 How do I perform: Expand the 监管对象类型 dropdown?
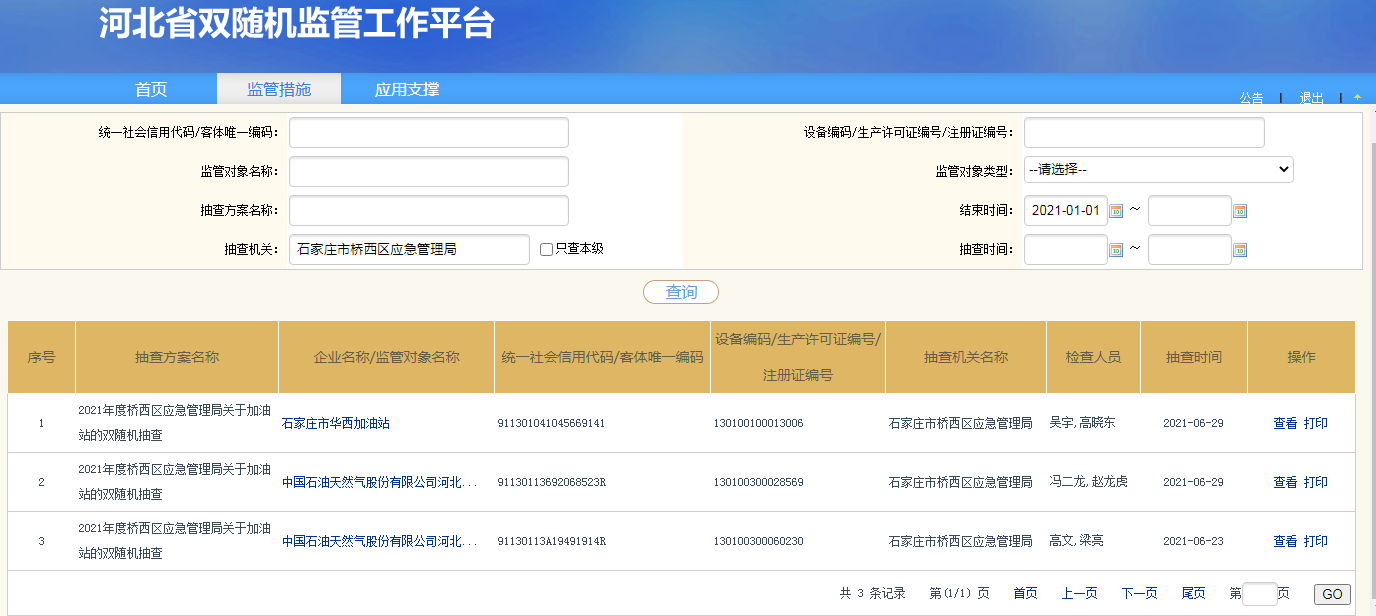pyautogui.click(x=1158, y=170)
